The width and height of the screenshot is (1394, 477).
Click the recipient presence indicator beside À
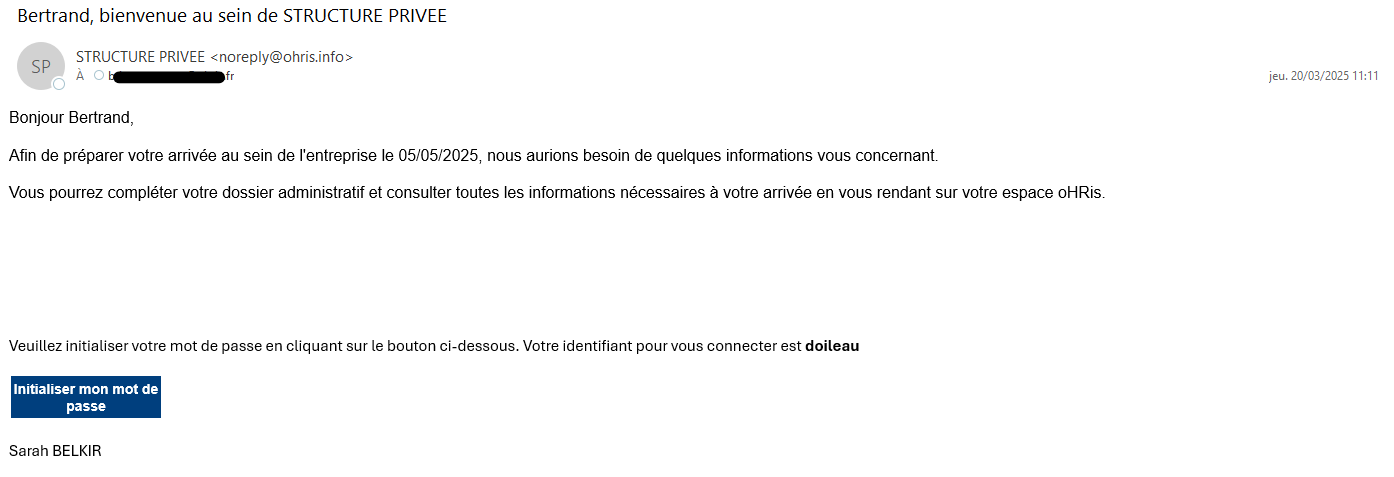point(98,76)
